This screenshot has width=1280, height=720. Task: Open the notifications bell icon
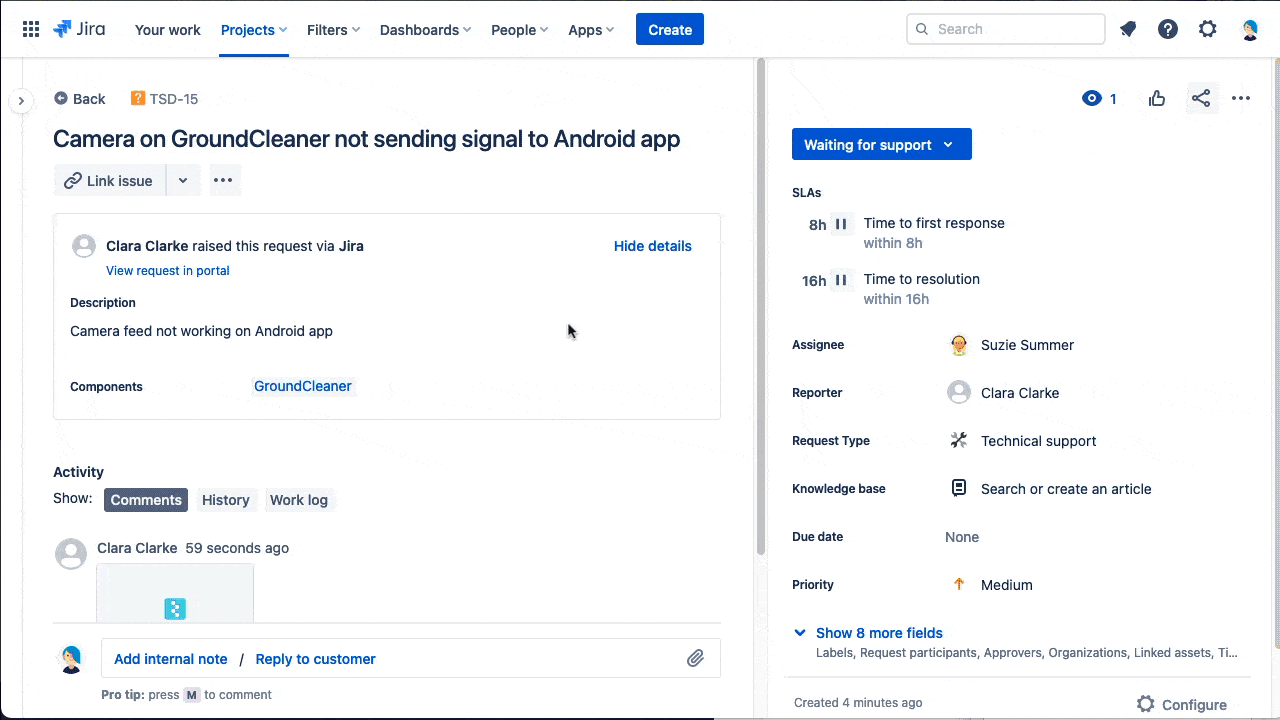tap(1128, 29)
